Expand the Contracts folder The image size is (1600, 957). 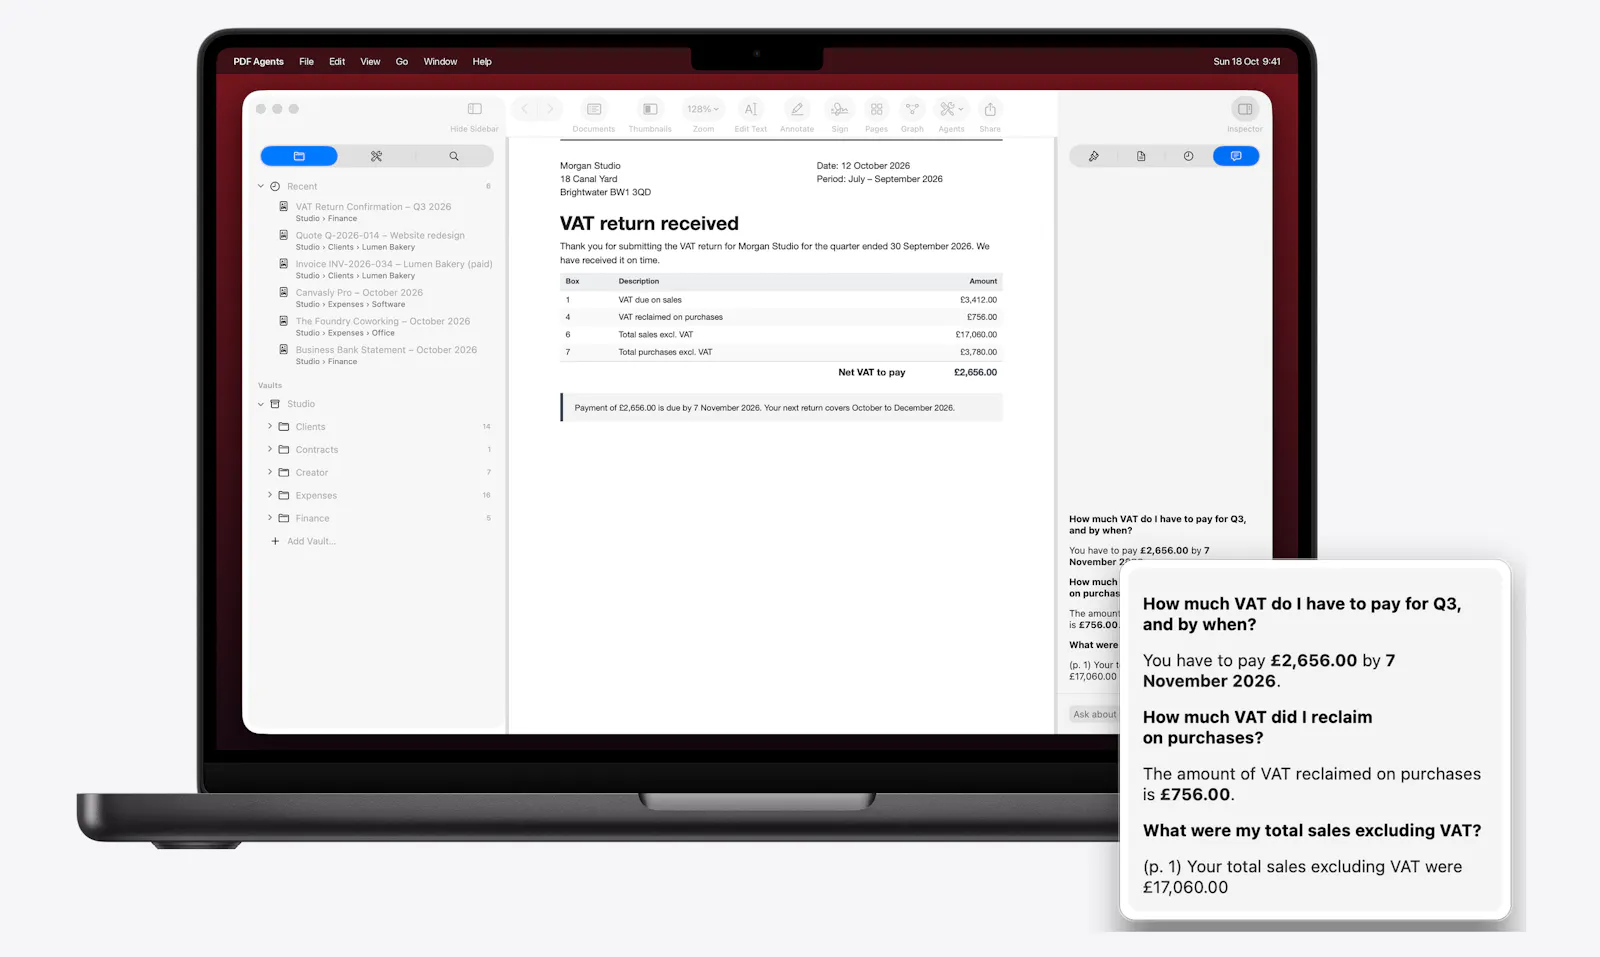pos(270,449)
